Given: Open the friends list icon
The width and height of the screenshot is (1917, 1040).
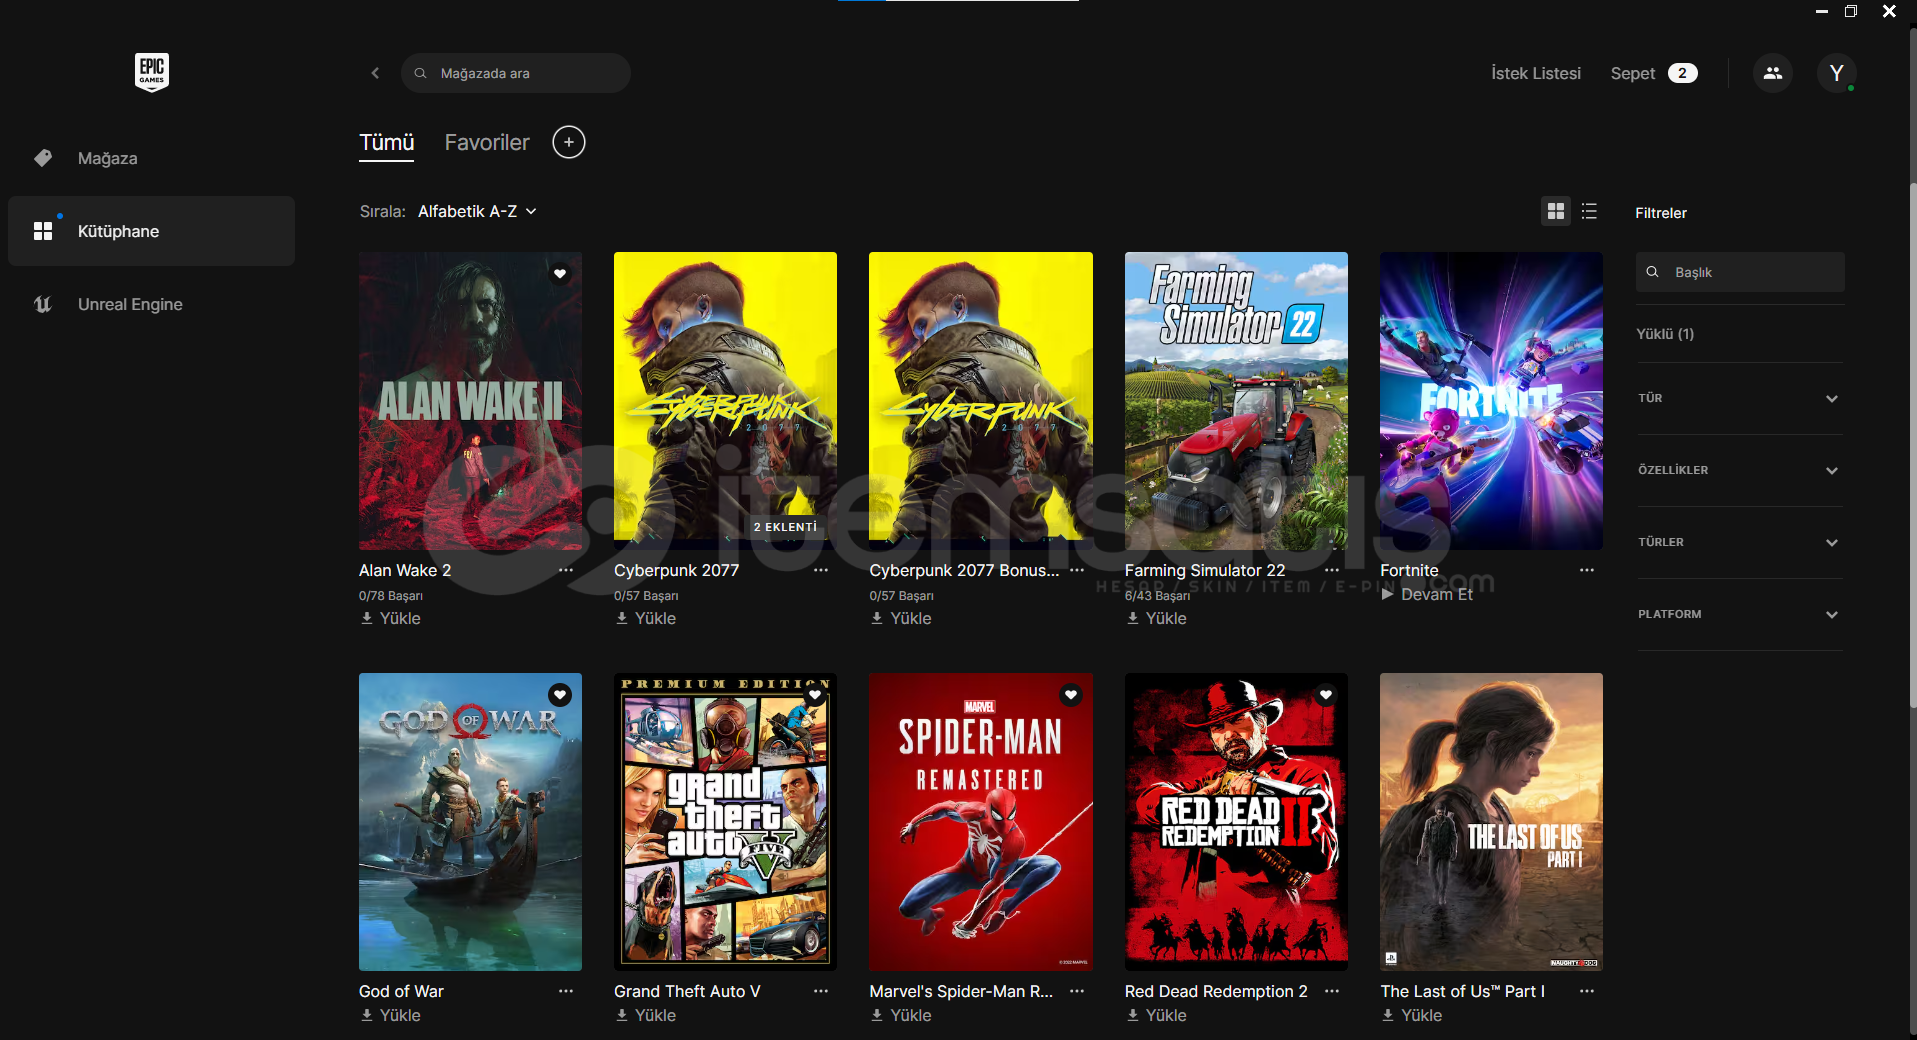Looking at the screenshot, I should coord(1772,73).
